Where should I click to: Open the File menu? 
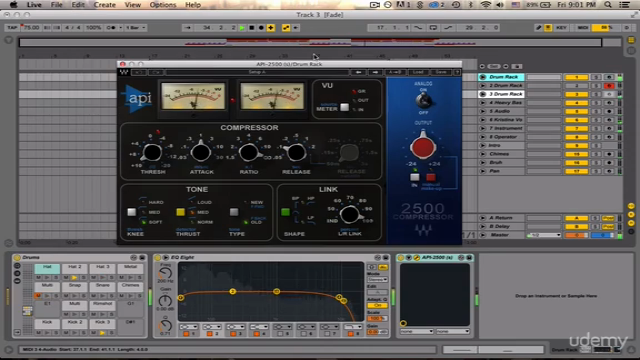(x=56, y=5)
